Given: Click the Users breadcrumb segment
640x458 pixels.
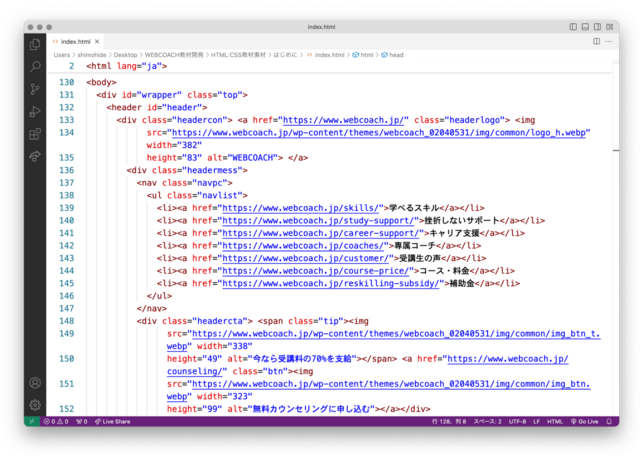Looking at the screenshot, I should [x=62, y=55].
